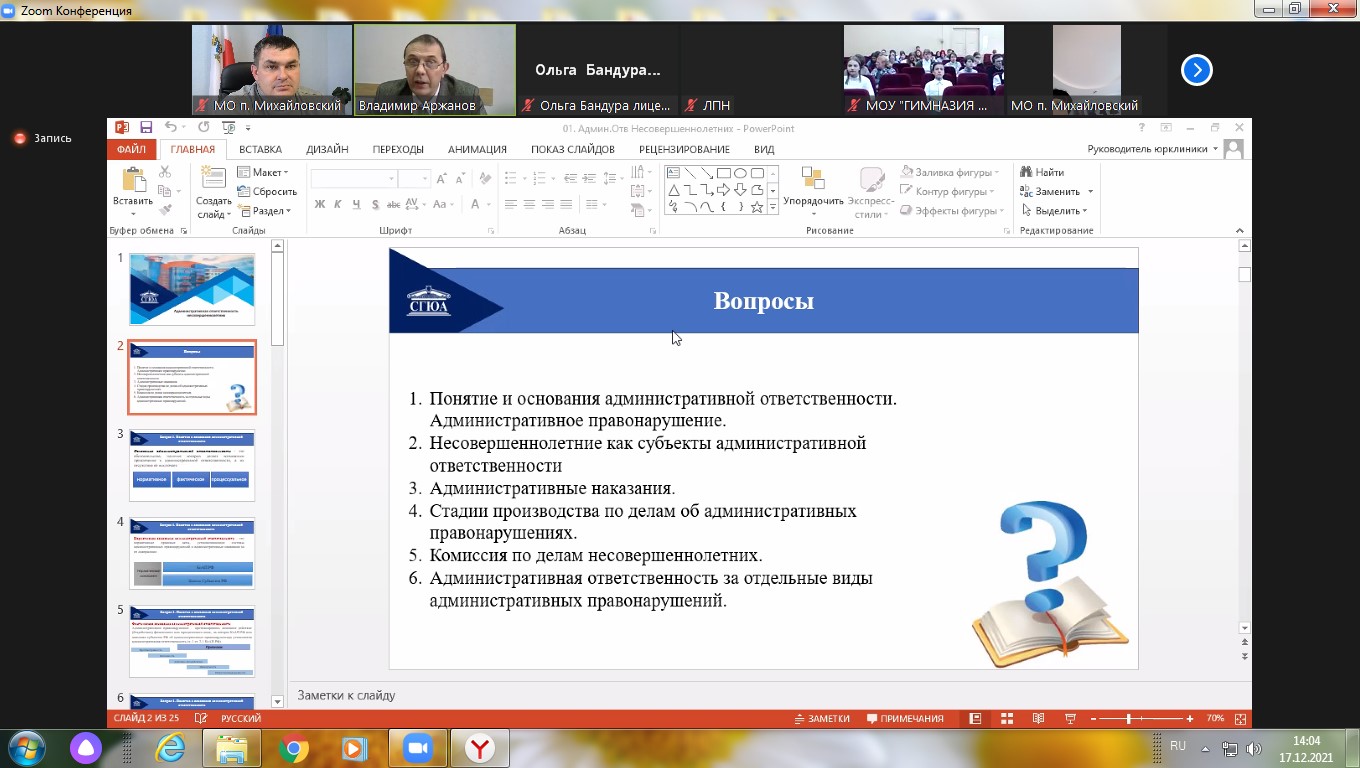This screenshot has width=1360, height=768.
Task: Select the Format Painter brush icon
Action: pyautogui.click(x=165, y=210)
